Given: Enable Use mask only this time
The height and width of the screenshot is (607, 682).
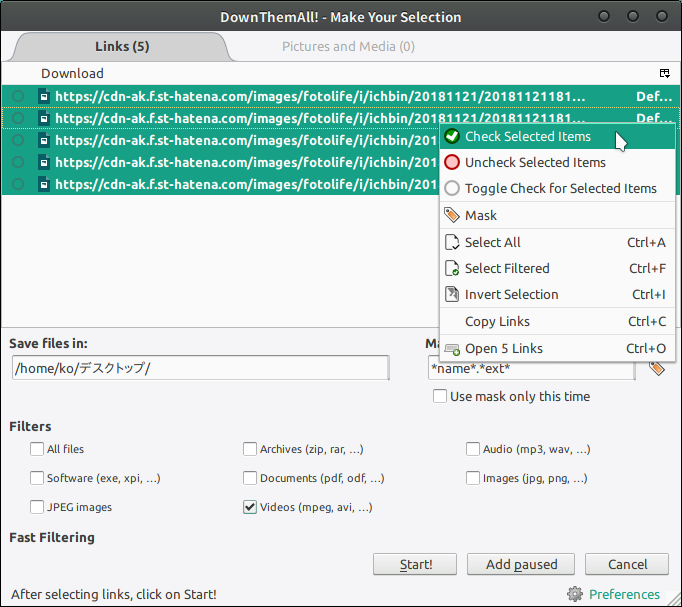Looking at the screenshot, I should (x=440, y=396).
